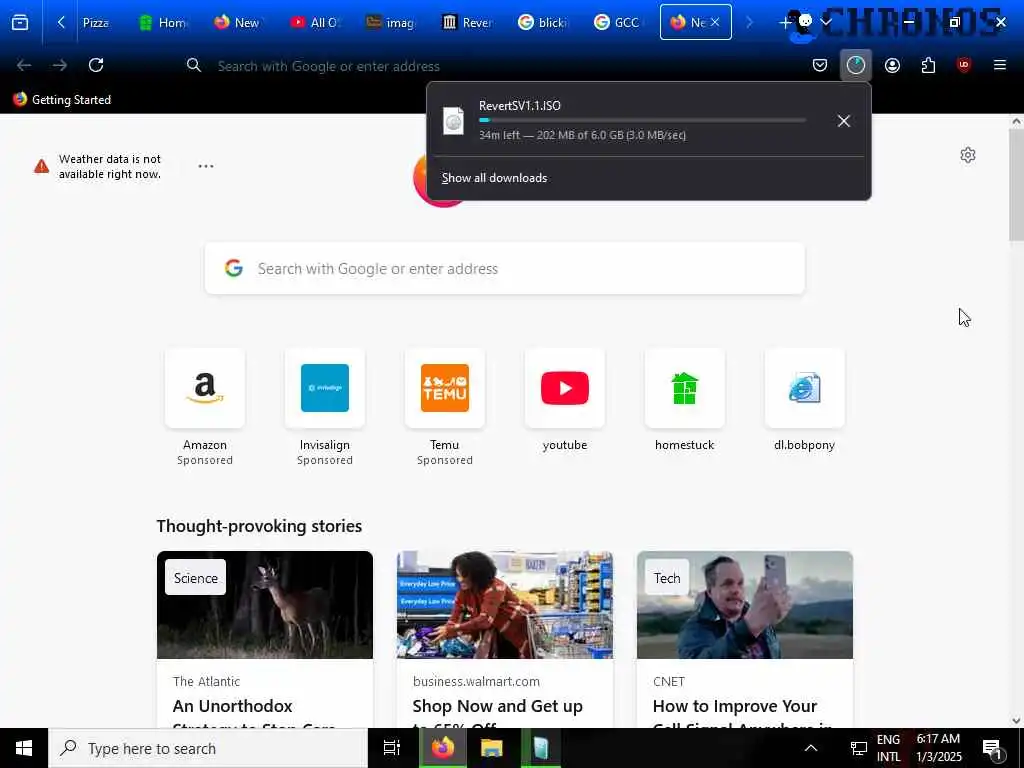Switch to the 'Rever' archive tab
Image resolution: width=1024 pixels, height=768 pixels.
pyautogui.click(x=467, y=23)
